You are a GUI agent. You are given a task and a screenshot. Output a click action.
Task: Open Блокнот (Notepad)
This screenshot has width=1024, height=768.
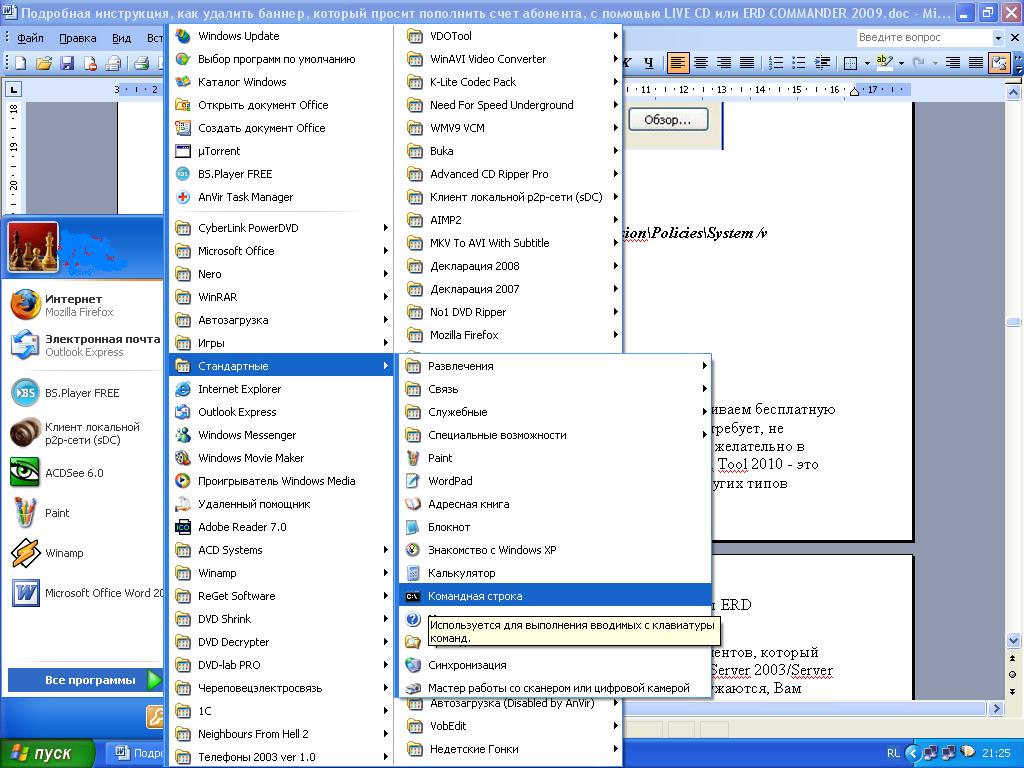coord(554,526)
